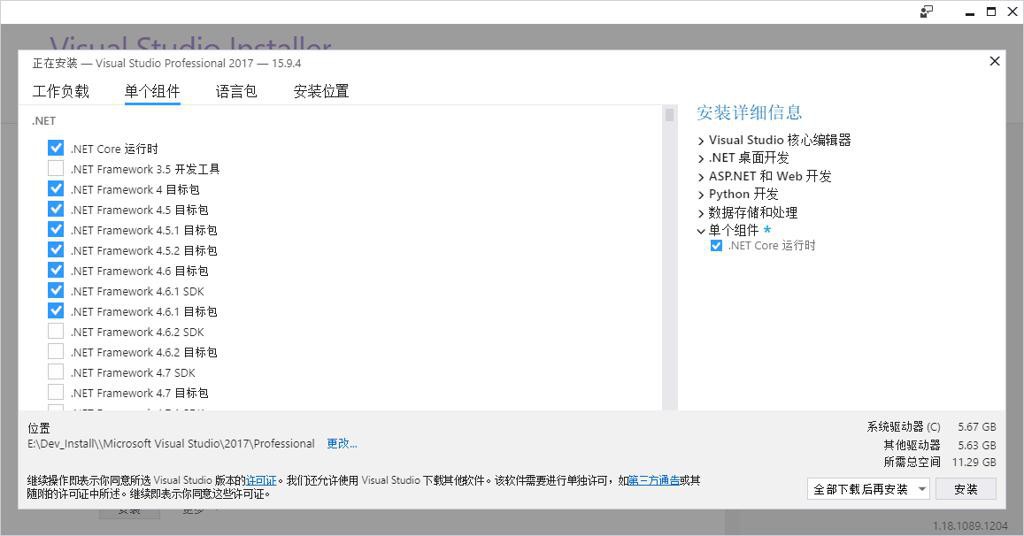Click the feedback icon in the title bar

(926, 12)
